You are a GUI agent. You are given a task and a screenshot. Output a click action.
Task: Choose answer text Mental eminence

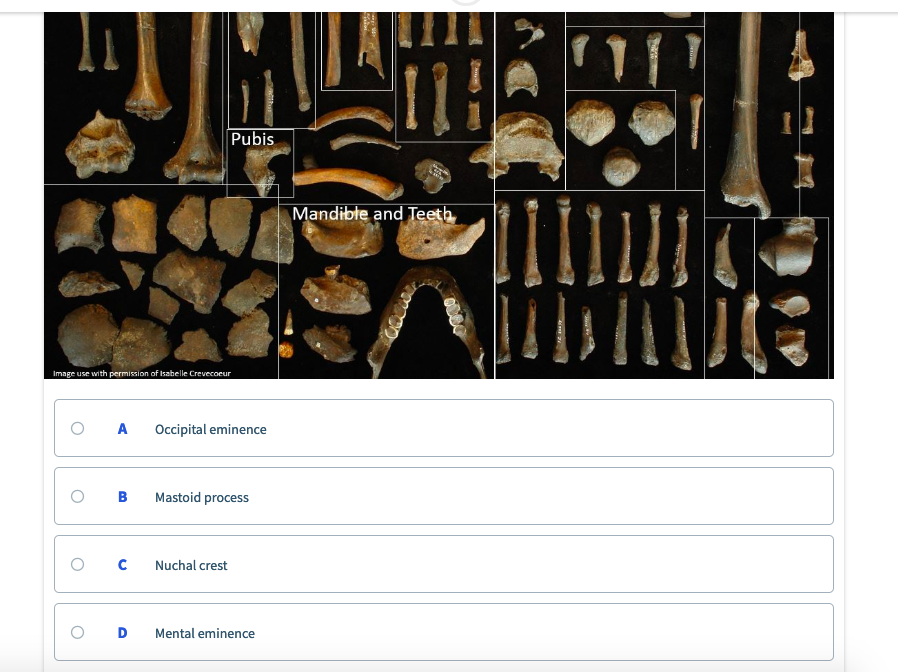pos(204,633)
